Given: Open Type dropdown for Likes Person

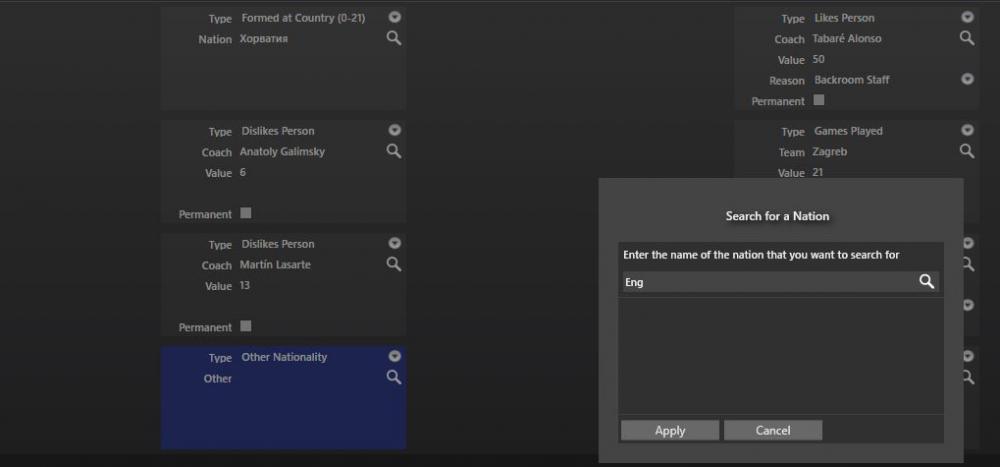Looking at the screenshot, I should point(967,17).
